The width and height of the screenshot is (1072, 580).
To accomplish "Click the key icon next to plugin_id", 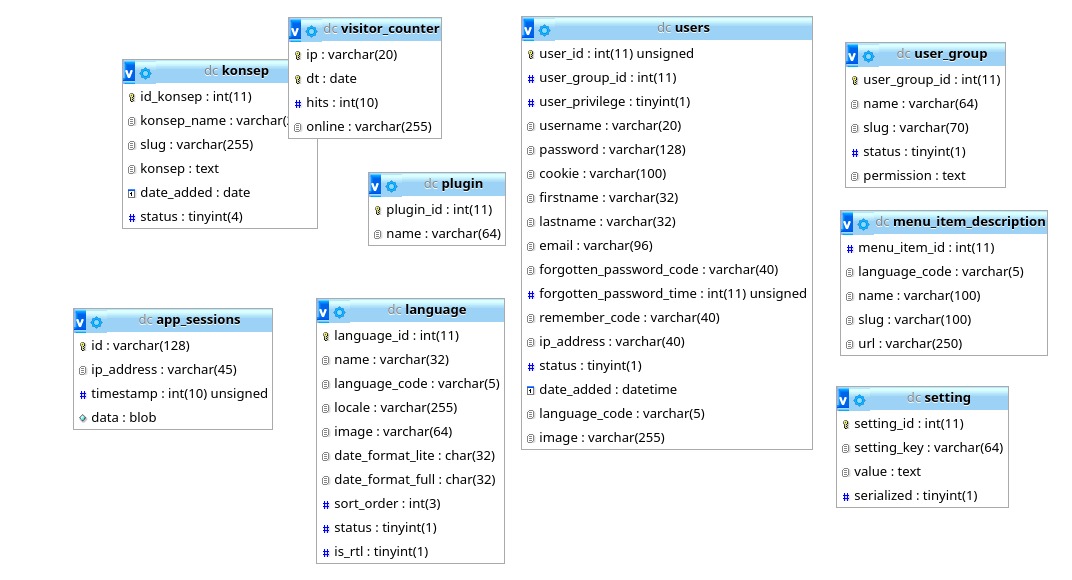I will tap(378, 210).
